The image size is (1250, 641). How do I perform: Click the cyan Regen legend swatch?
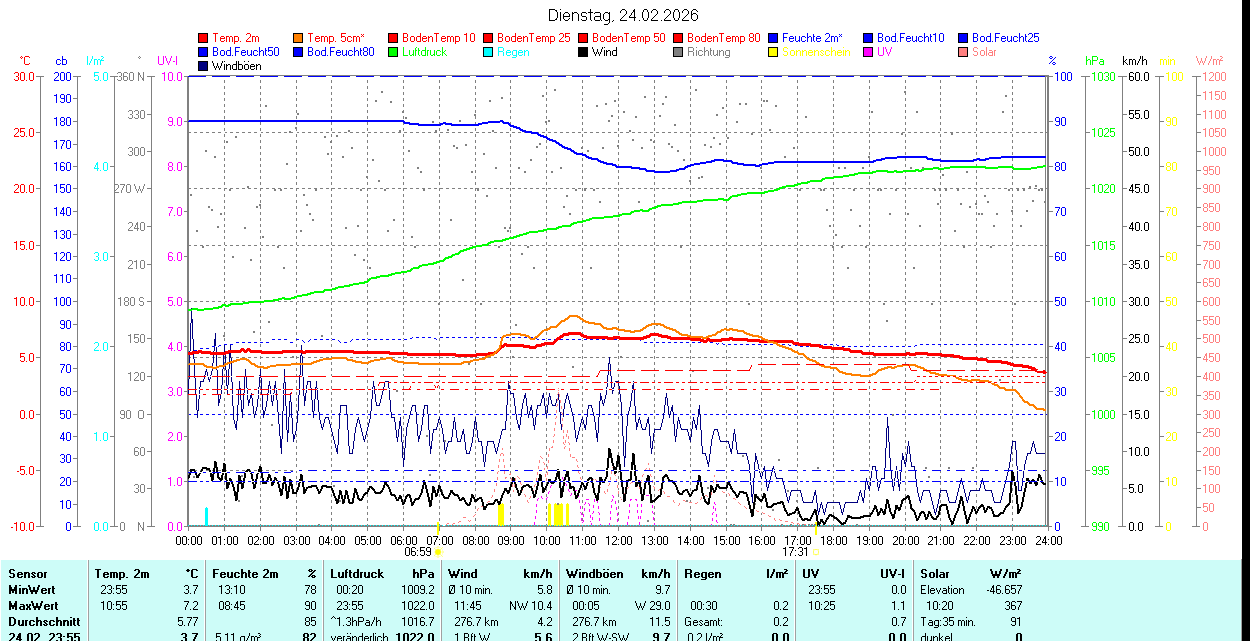click(x=488, y=52)
